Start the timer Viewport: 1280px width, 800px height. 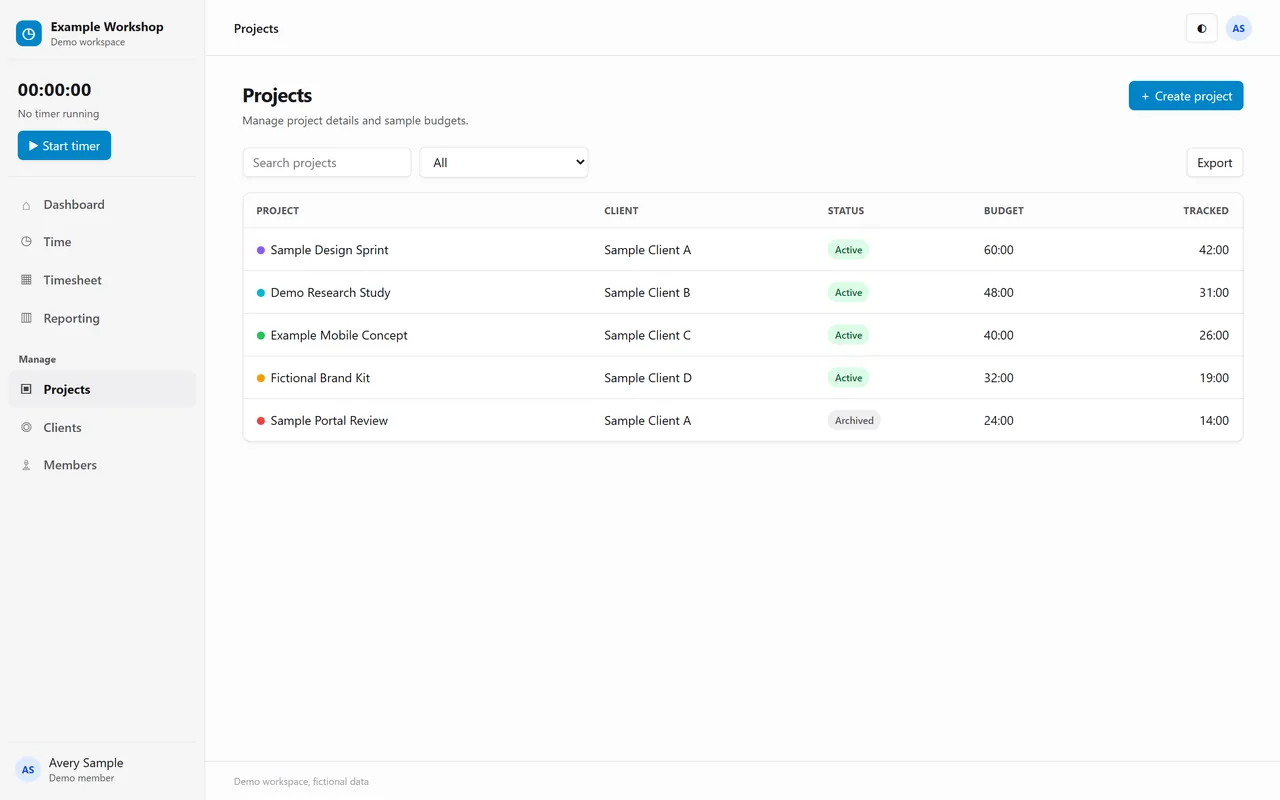64,145
